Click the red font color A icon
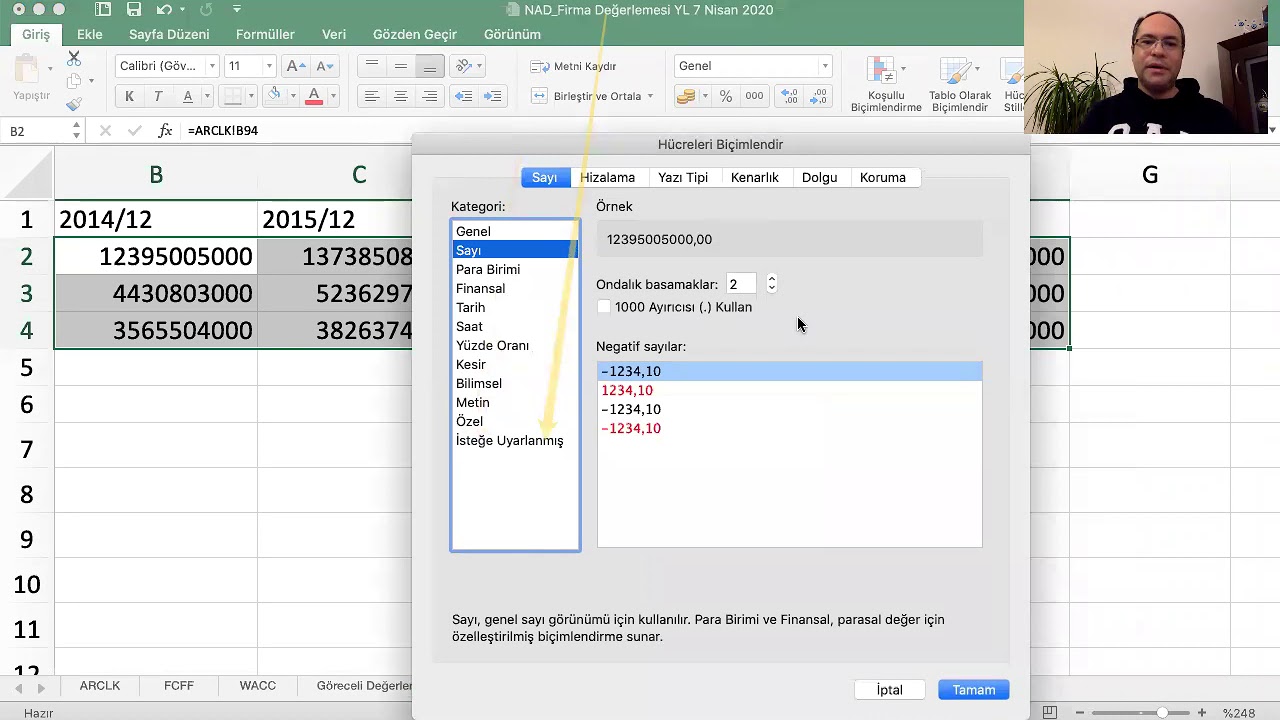The height and width of the screenshot is (720, 1280). coord(314,96)
